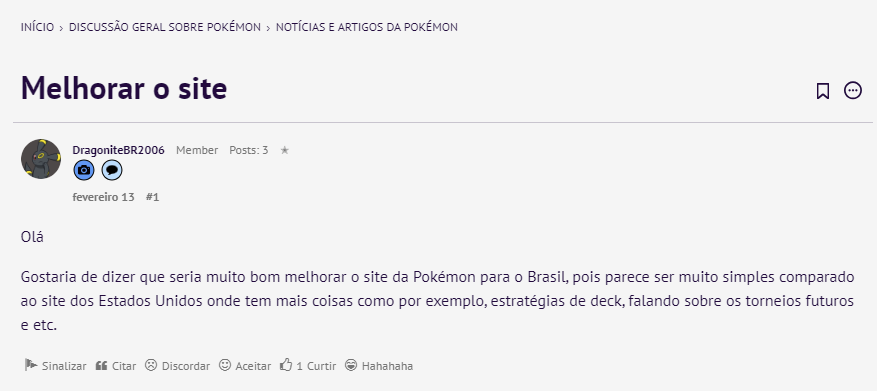Click the quotation marks icon by Citar
Viewport: 877px width, 391px height.
pos(101,366)
